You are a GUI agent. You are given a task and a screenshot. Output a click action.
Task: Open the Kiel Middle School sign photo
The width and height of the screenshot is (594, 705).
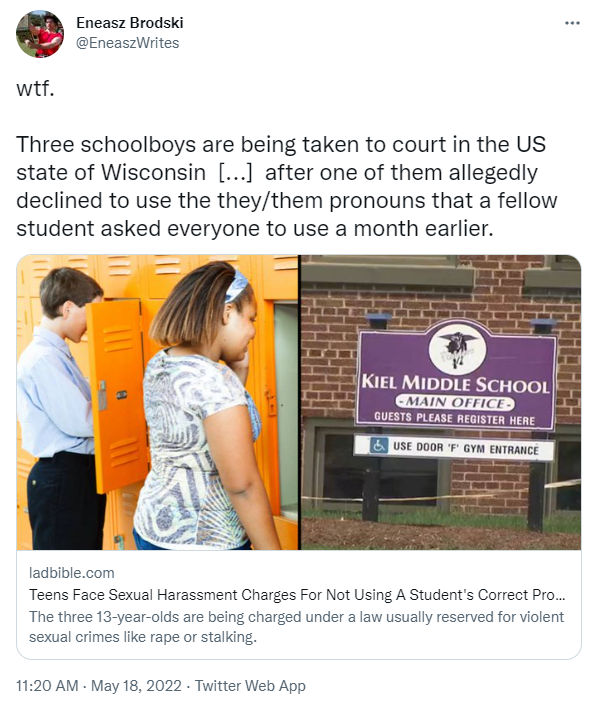[440, 402]
